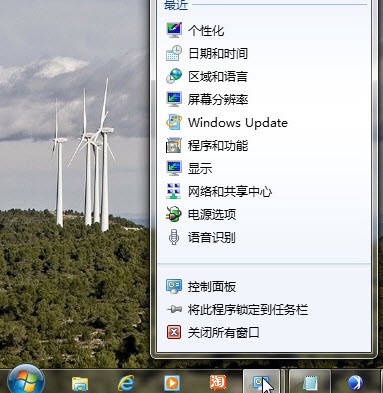Click the 屏幕分辨率 monitor icon

174,99
